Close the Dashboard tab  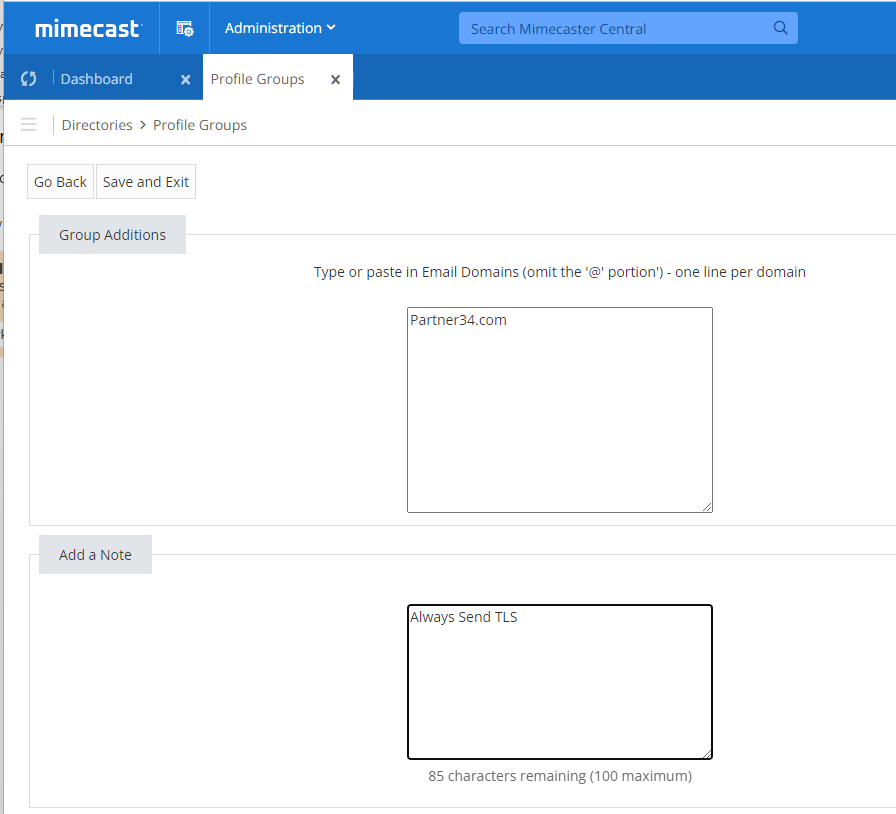185,78
